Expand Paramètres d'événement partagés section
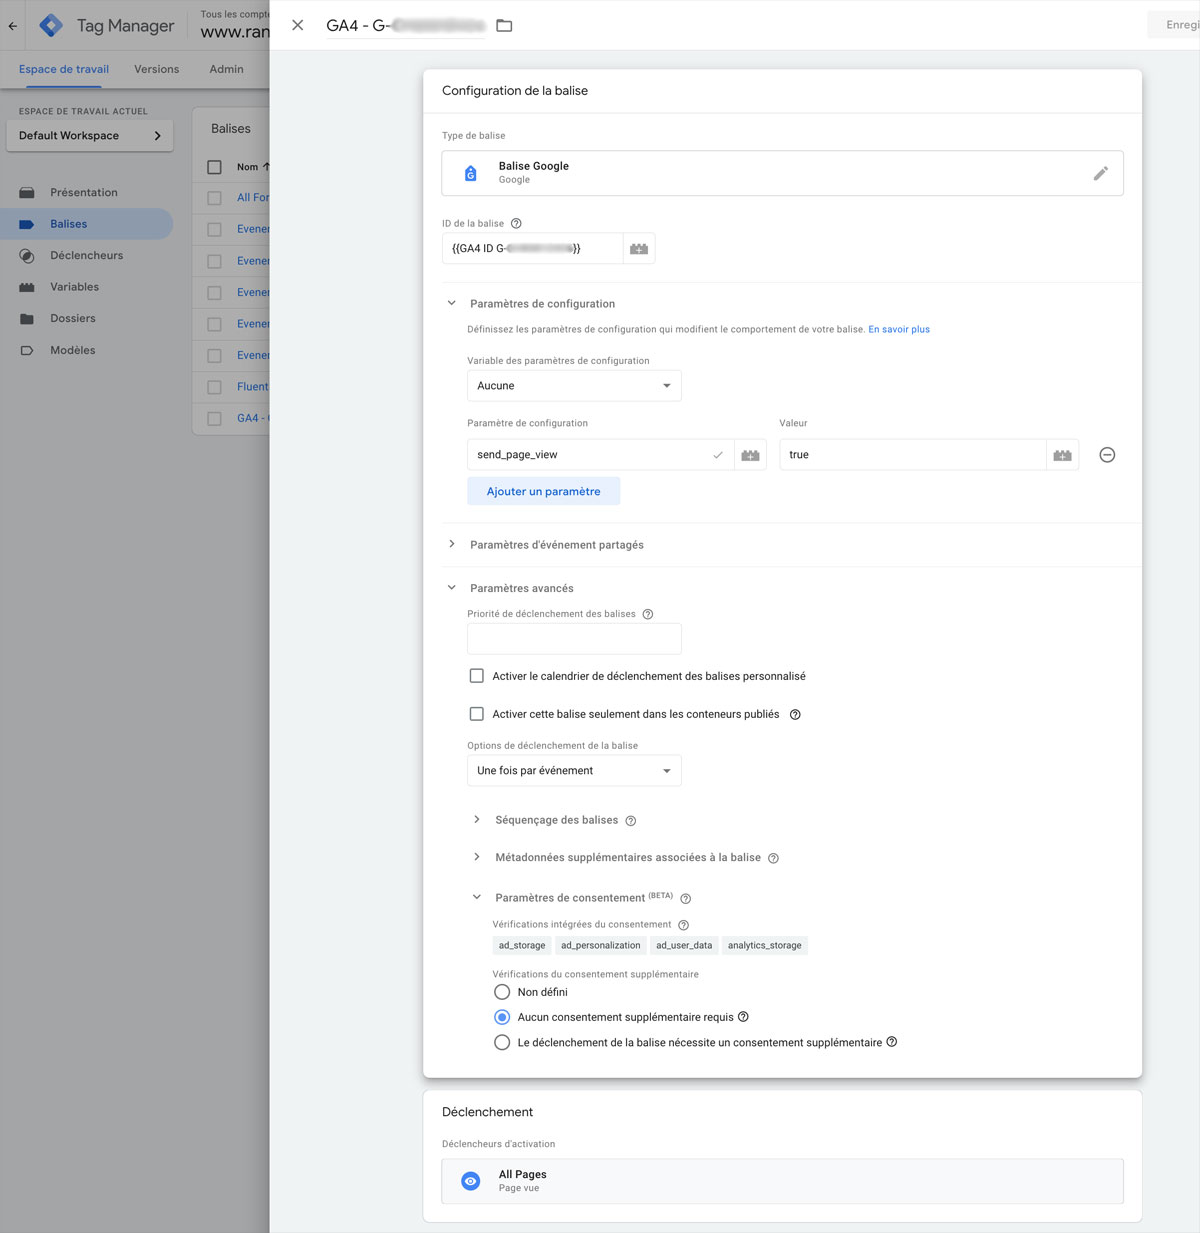This screenshot has width=1200, height=1233. pyautogui.click(x=452, y=544)
